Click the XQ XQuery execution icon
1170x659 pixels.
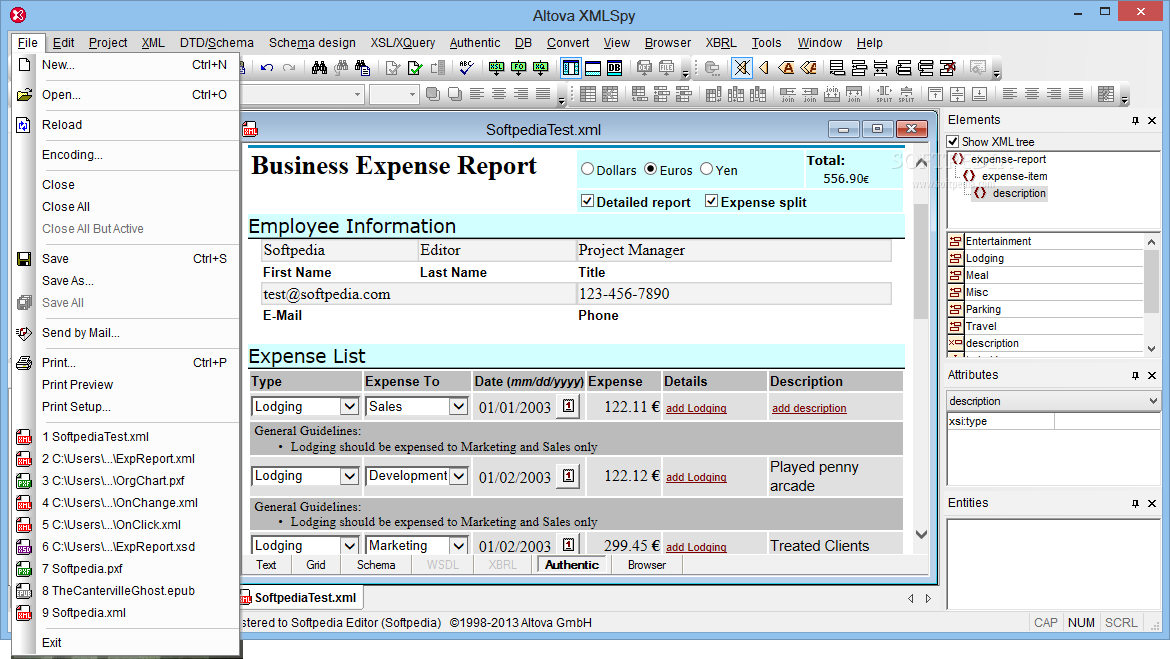point(541,68)
